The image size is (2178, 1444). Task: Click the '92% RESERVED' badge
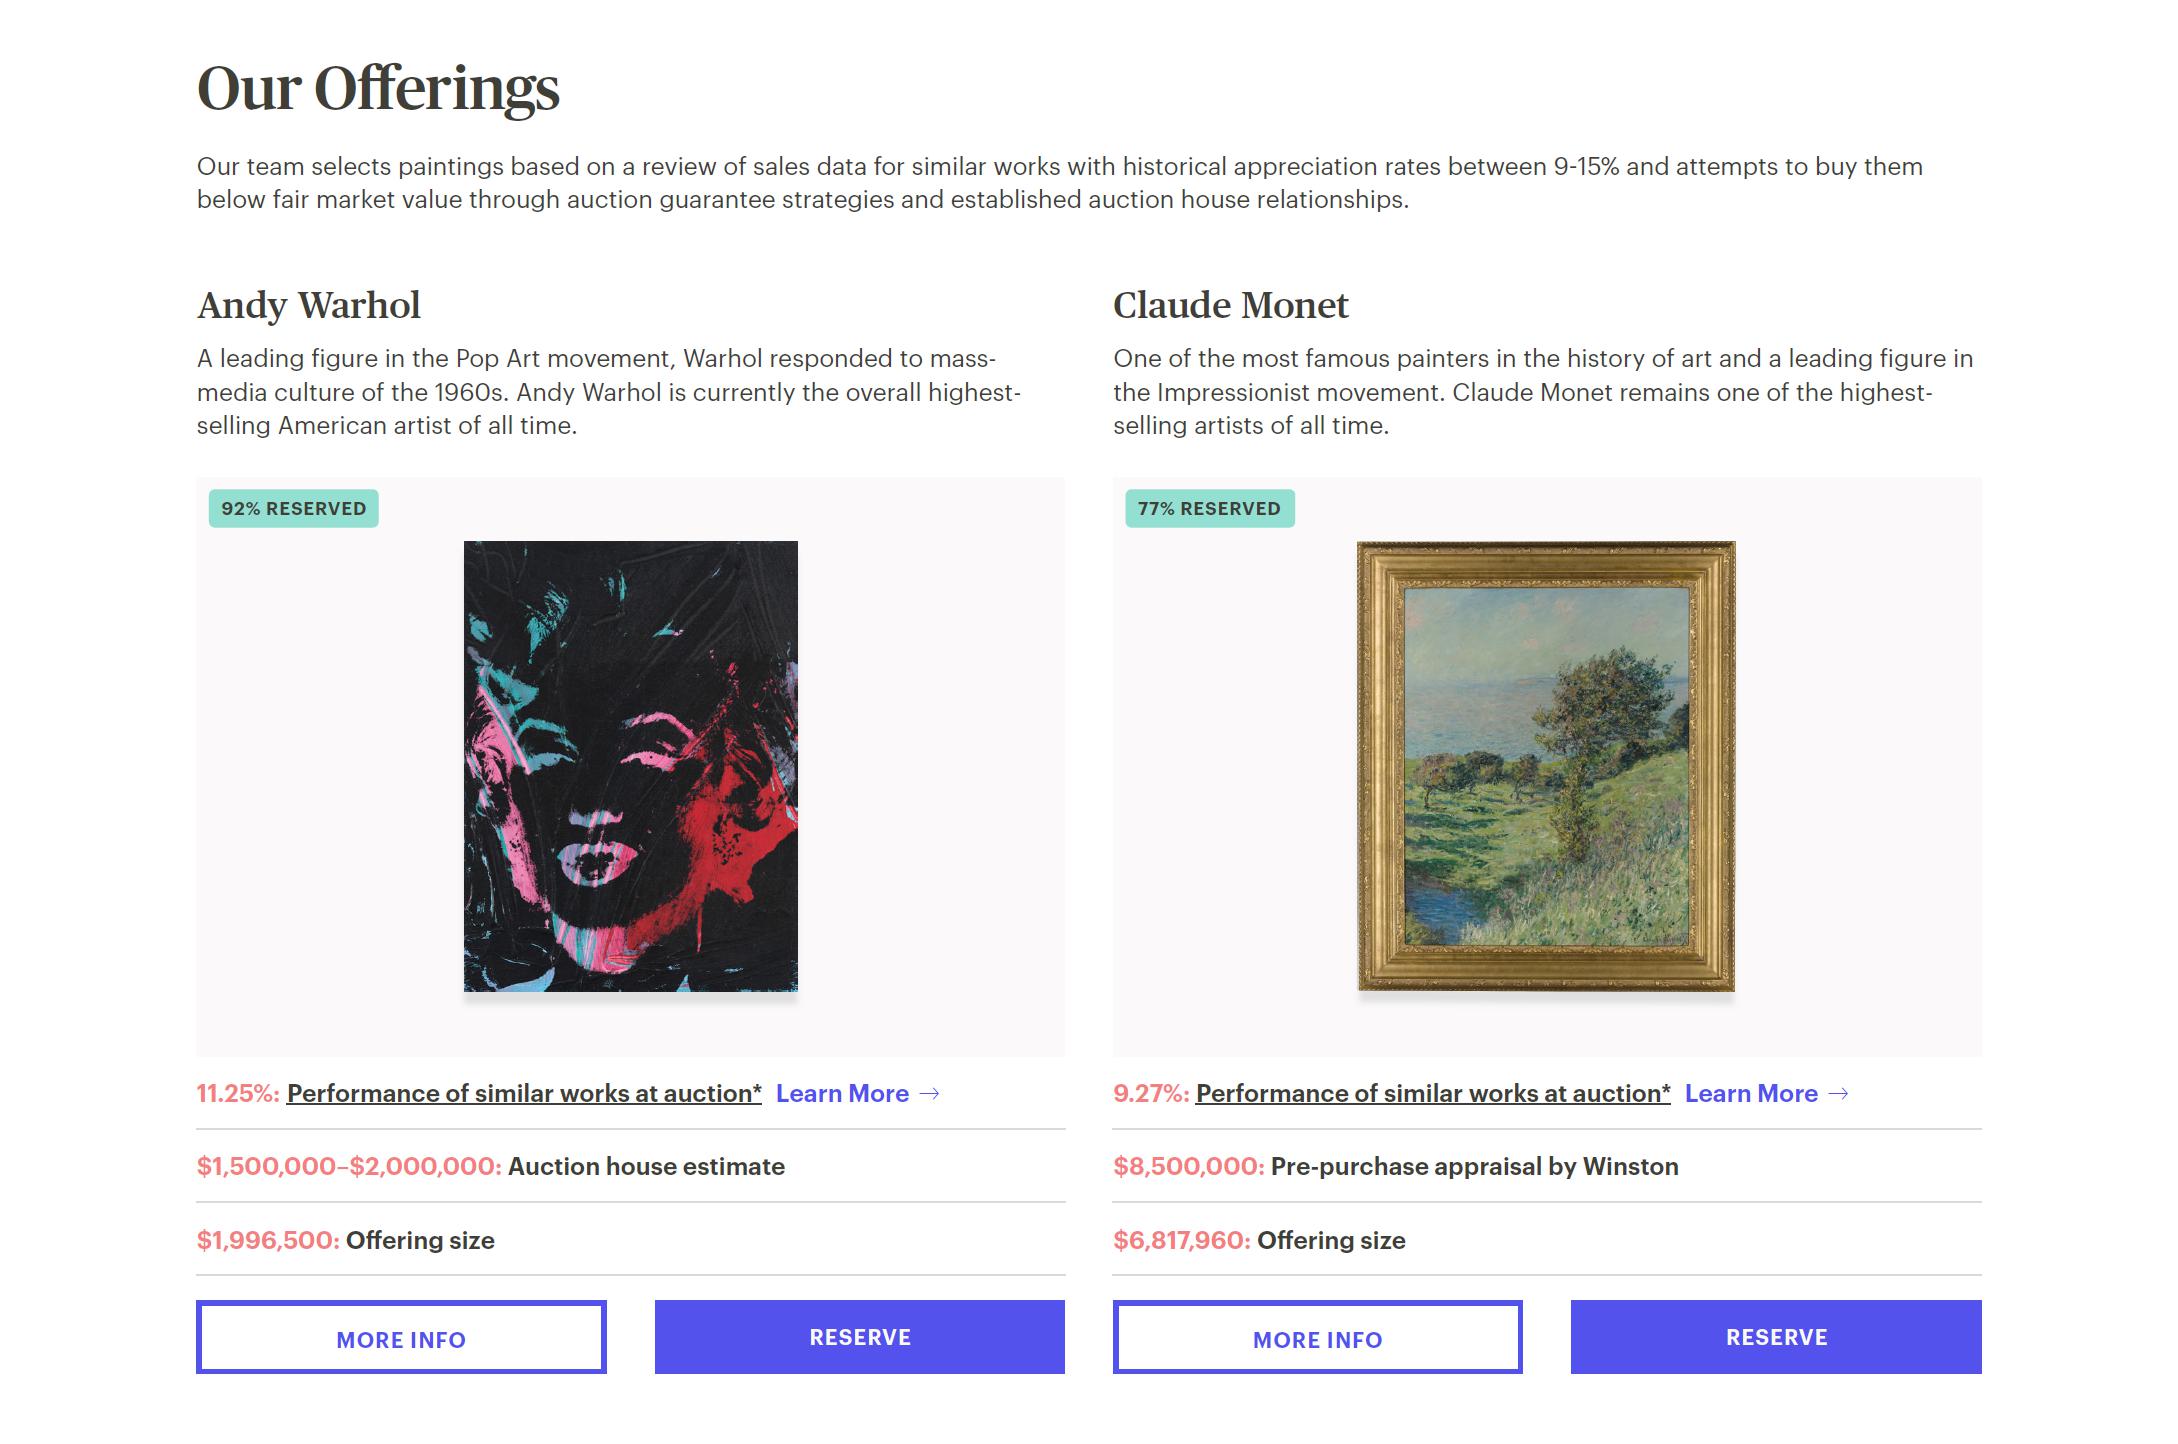tap(294, 509)
